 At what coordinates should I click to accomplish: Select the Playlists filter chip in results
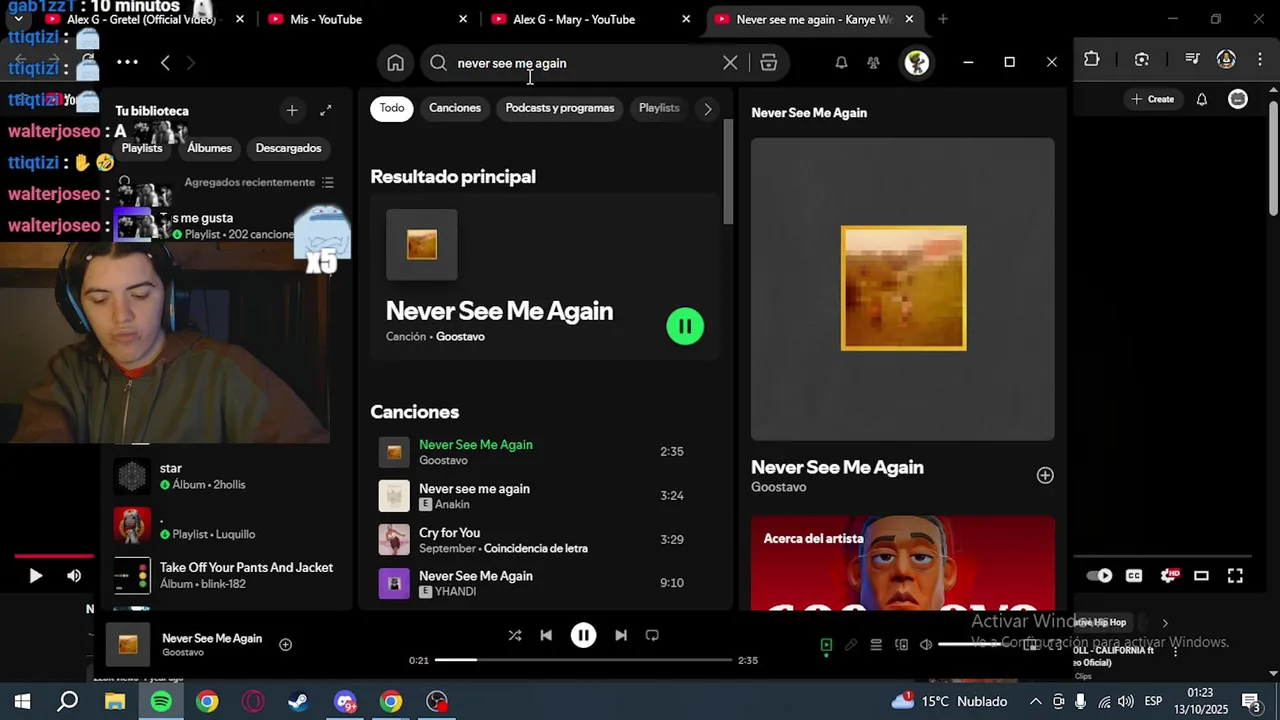(659, 108)
